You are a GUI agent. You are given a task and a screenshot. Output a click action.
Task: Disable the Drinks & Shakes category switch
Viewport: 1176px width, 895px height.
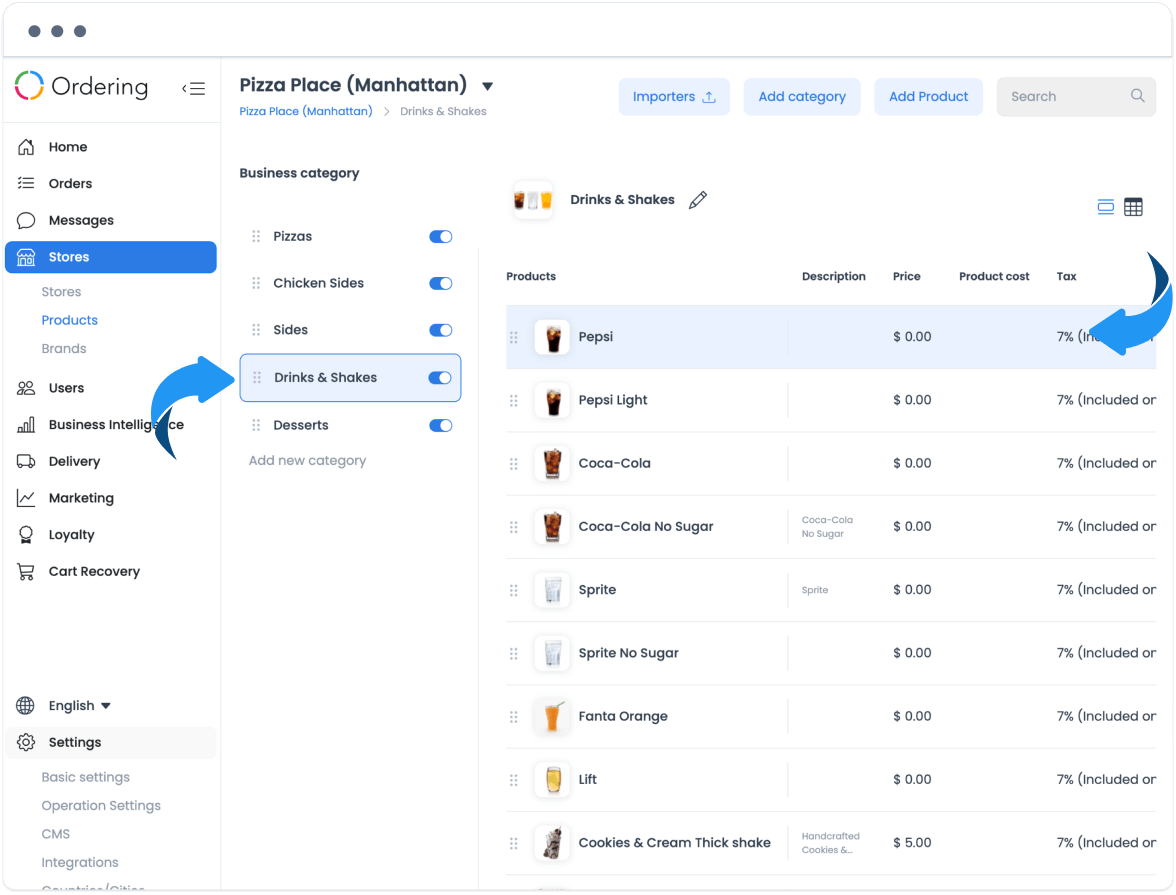(x=440, y=377)
